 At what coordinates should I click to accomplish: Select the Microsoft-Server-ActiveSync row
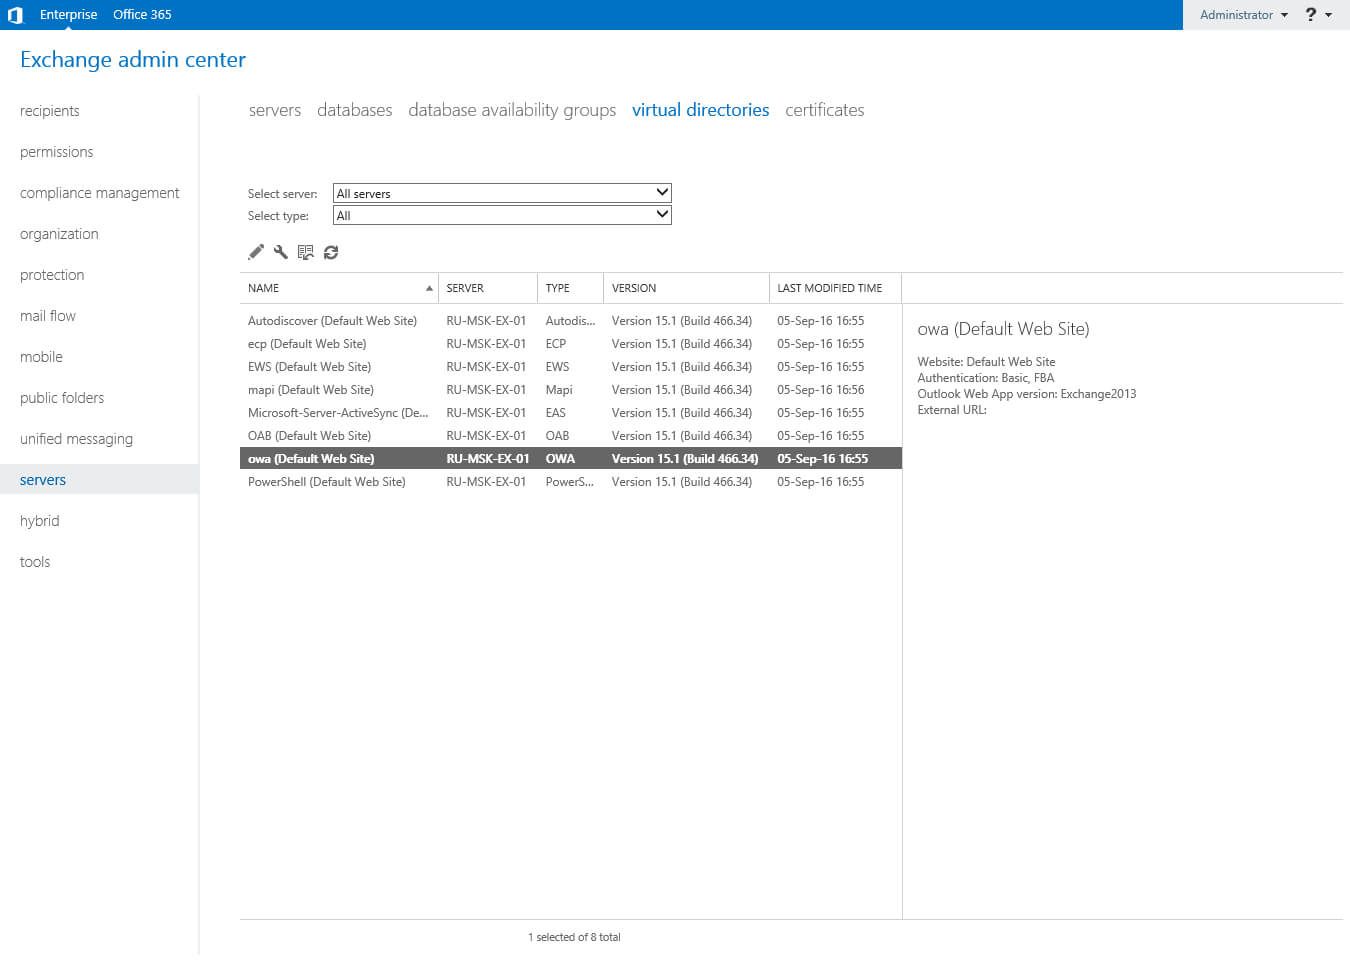[571, 413]
